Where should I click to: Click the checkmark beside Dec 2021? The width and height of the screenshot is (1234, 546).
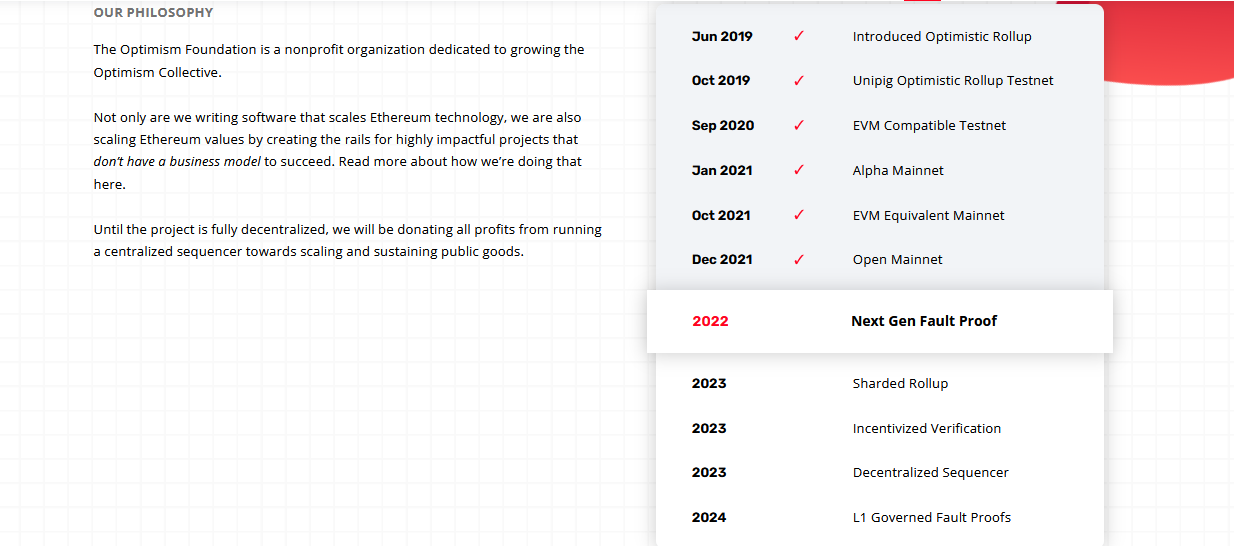799,260
